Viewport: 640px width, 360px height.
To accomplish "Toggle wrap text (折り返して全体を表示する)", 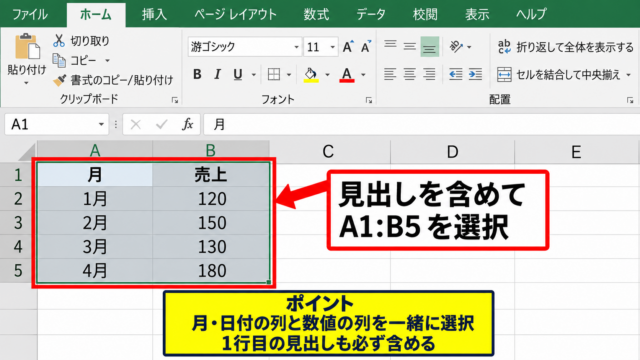I will (x=565, y=47).
